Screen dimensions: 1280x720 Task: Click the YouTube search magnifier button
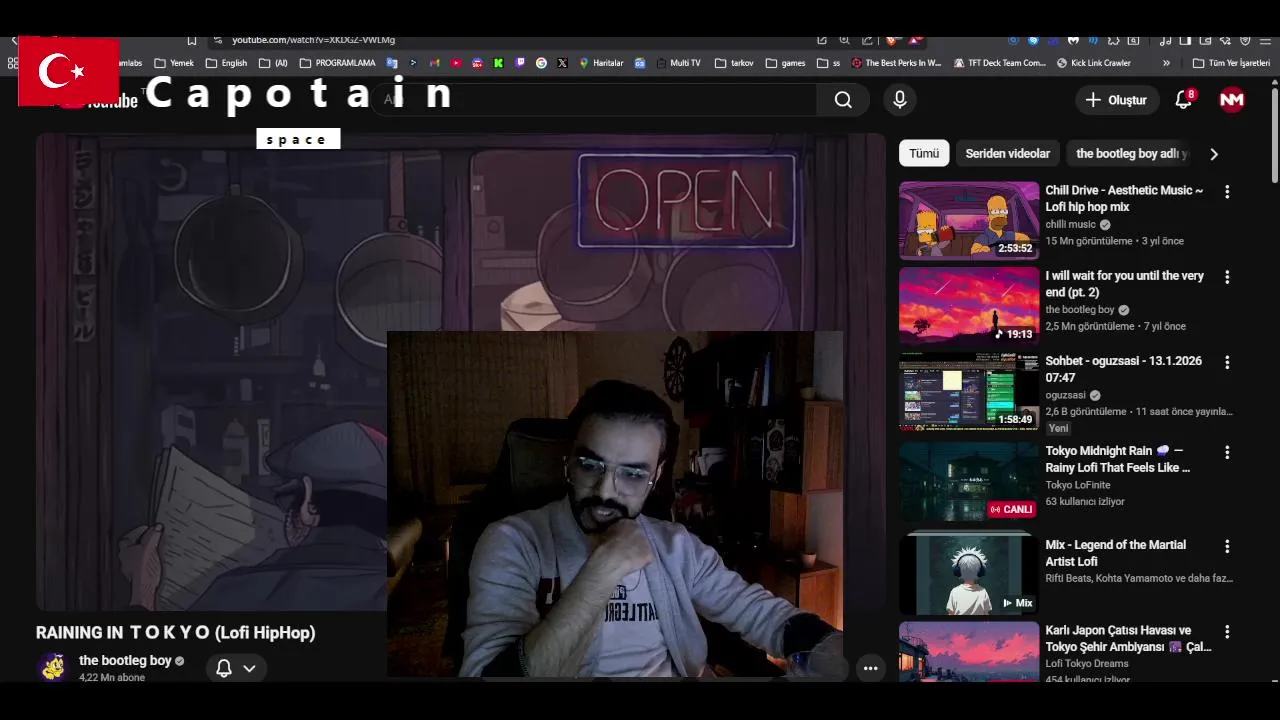[843, 100]
